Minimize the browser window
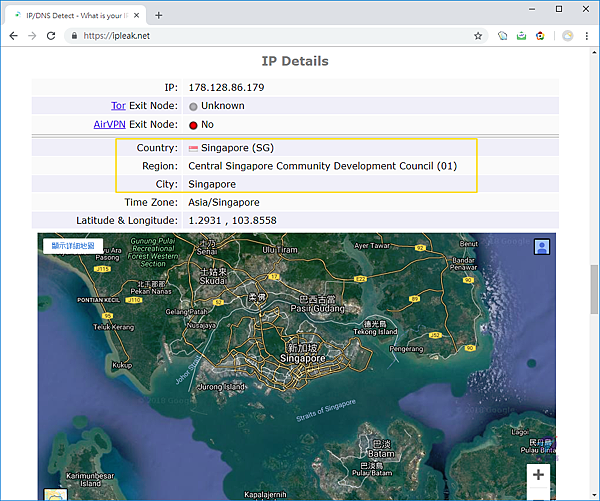Screen dimensions: 600x501 tap(532, 9)
